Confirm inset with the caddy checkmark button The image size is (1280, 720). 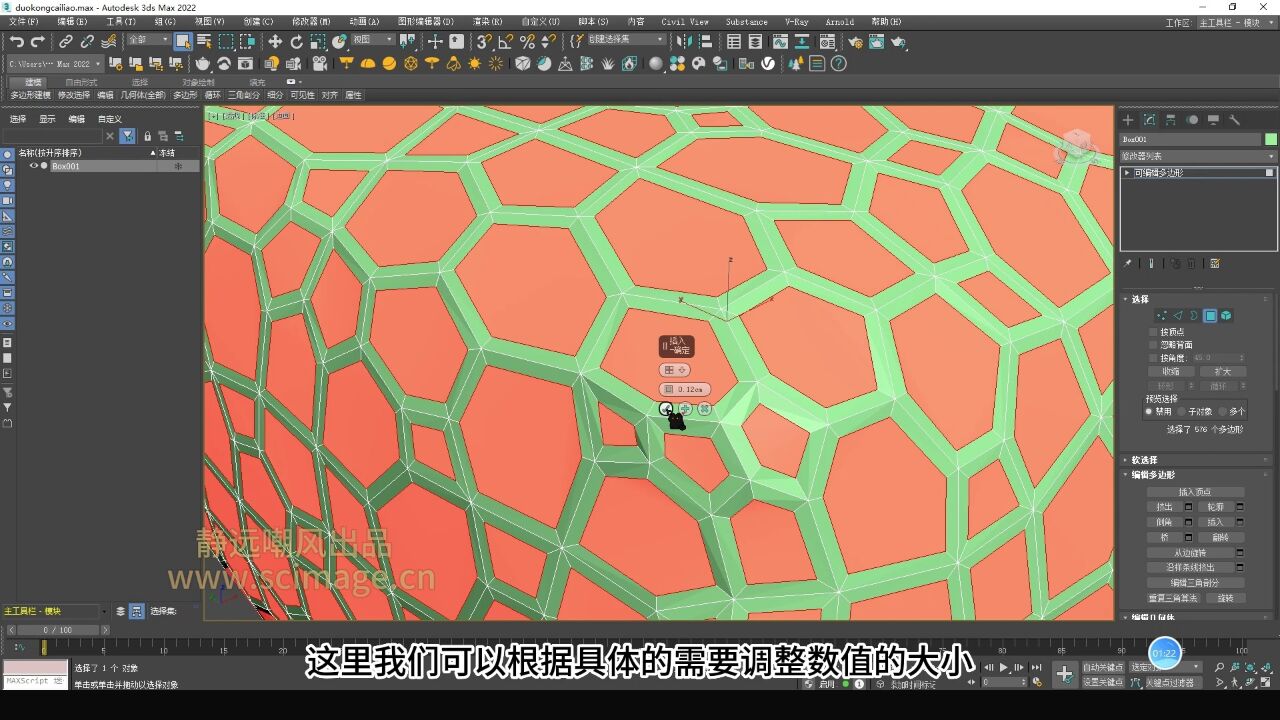point(666,408)
